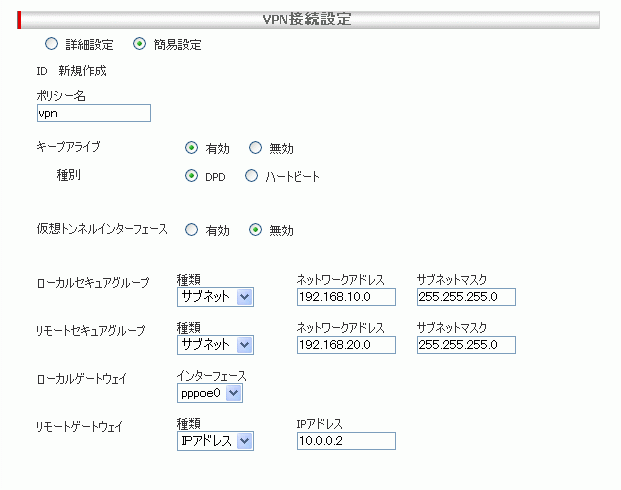
Task: Disable キープアライブ with 無効 option
Action: tap(255, 148)
